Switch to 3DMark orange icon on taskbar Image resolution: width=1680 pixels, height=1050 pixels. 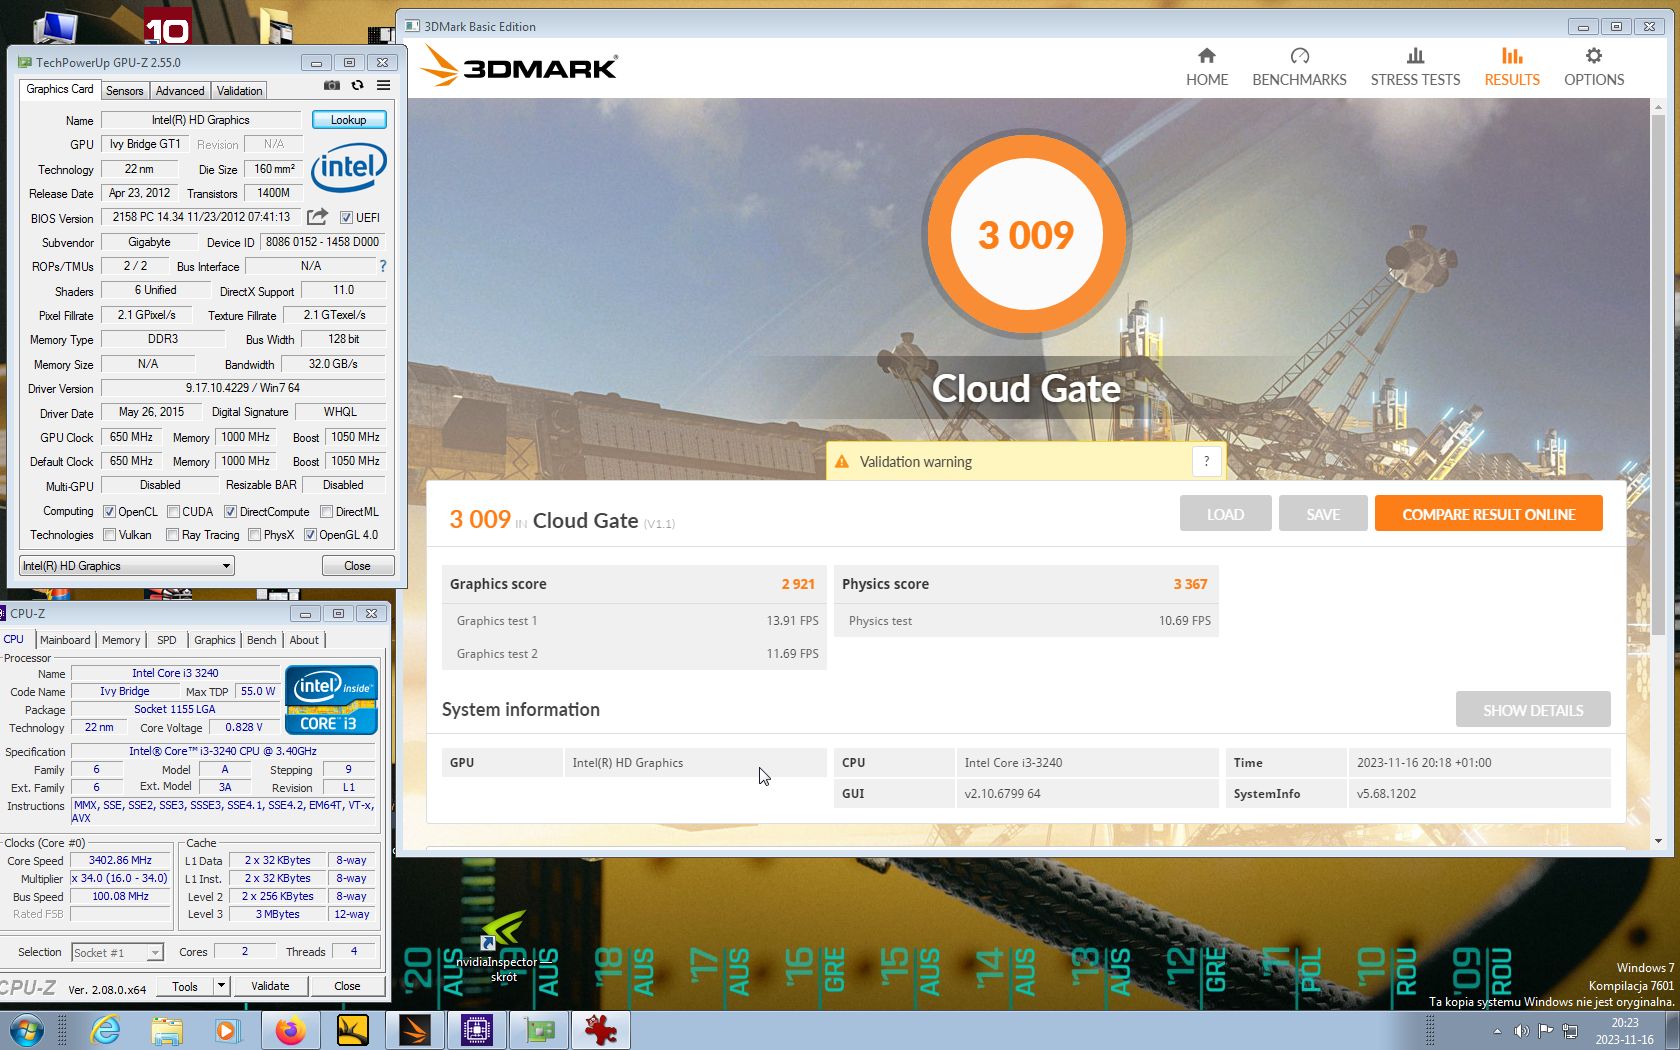[x=415, y=1030]
